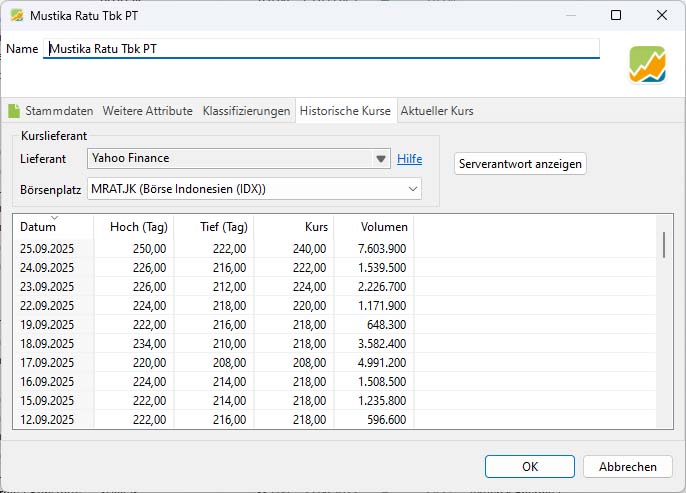Sort table by Datum column header
Viewport: 686px width, 493px height.
(52, 227)
